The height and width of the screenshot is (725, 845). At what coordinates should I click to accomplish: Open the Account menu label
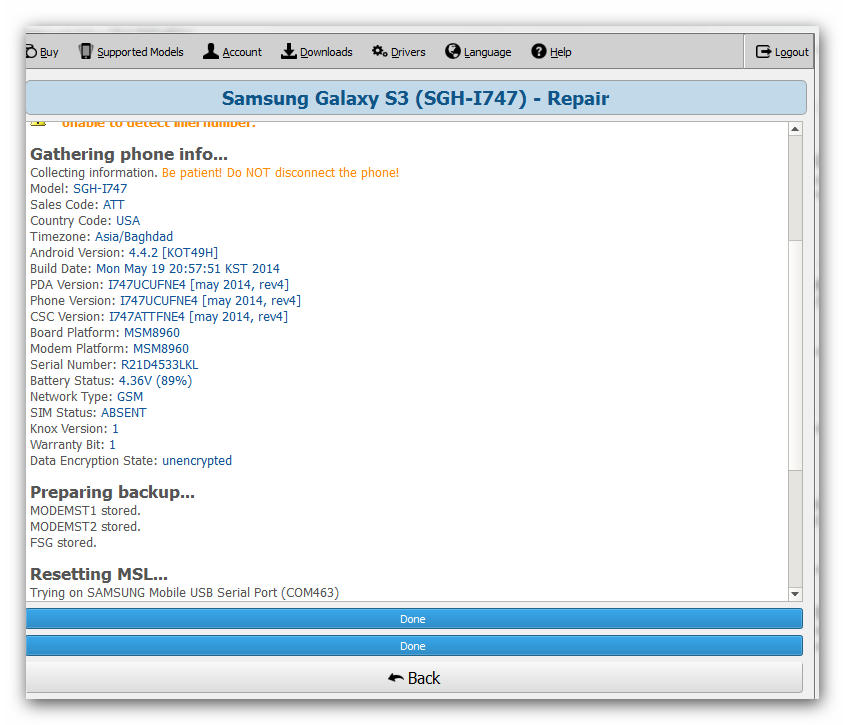pyautogui.click(x=242, y=52)
